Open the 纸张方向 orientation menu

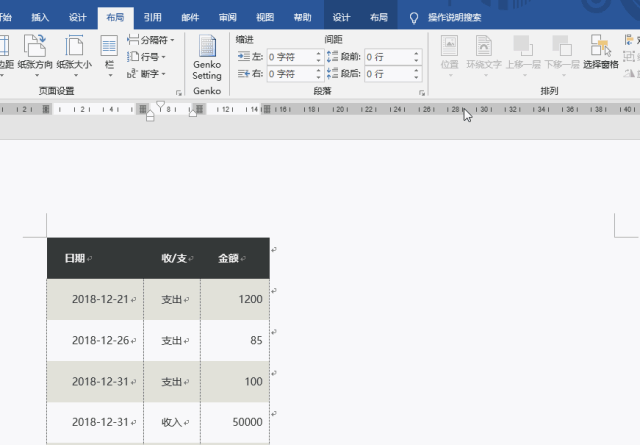[x=38, y=52]
